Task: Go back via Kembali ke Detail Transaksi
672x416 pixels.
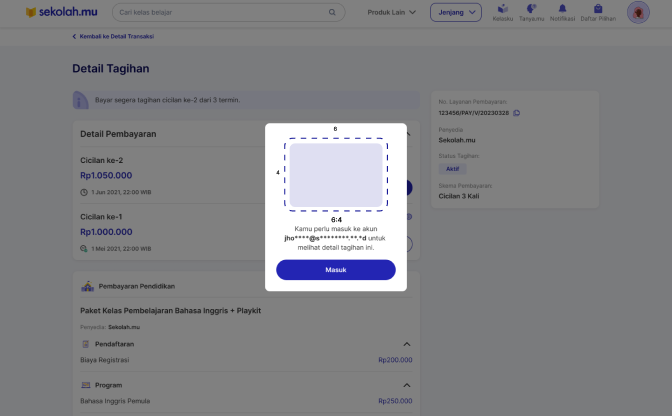Action: coord(113,36)
